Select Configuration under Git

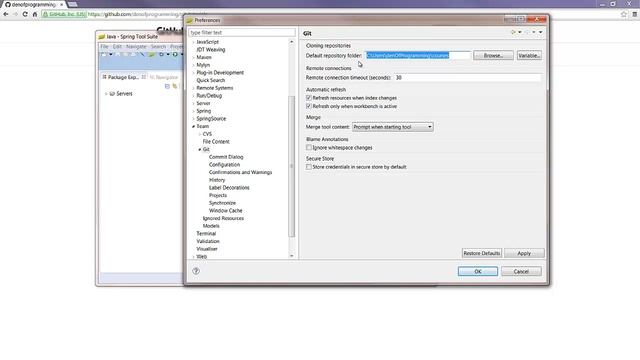click(224, 165)
